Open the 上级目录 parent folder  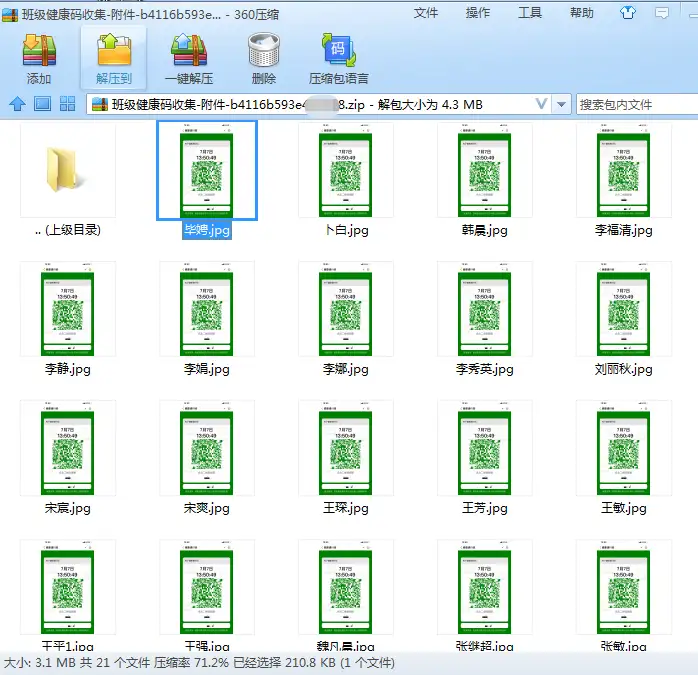[68, 171]
